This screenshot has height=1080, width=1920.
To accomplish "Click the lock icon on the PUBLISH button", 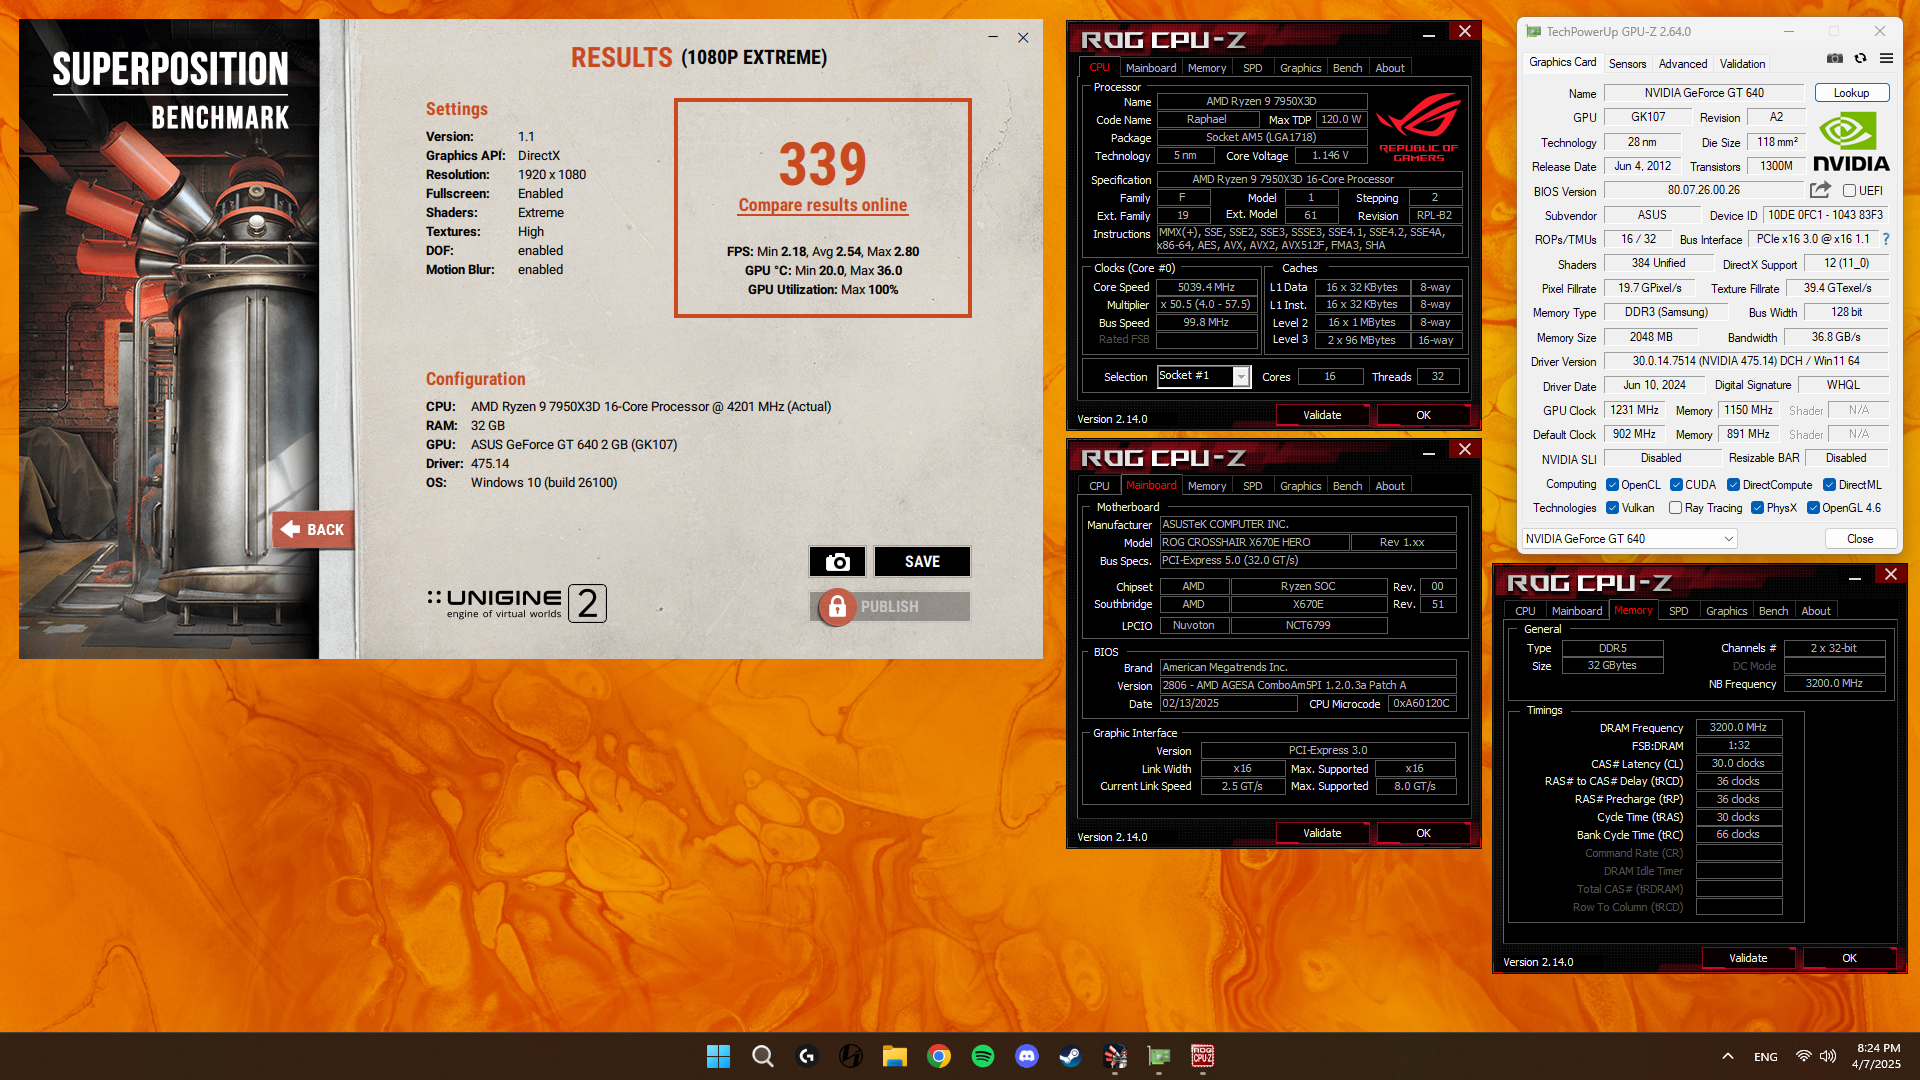I will coord(838,607).
